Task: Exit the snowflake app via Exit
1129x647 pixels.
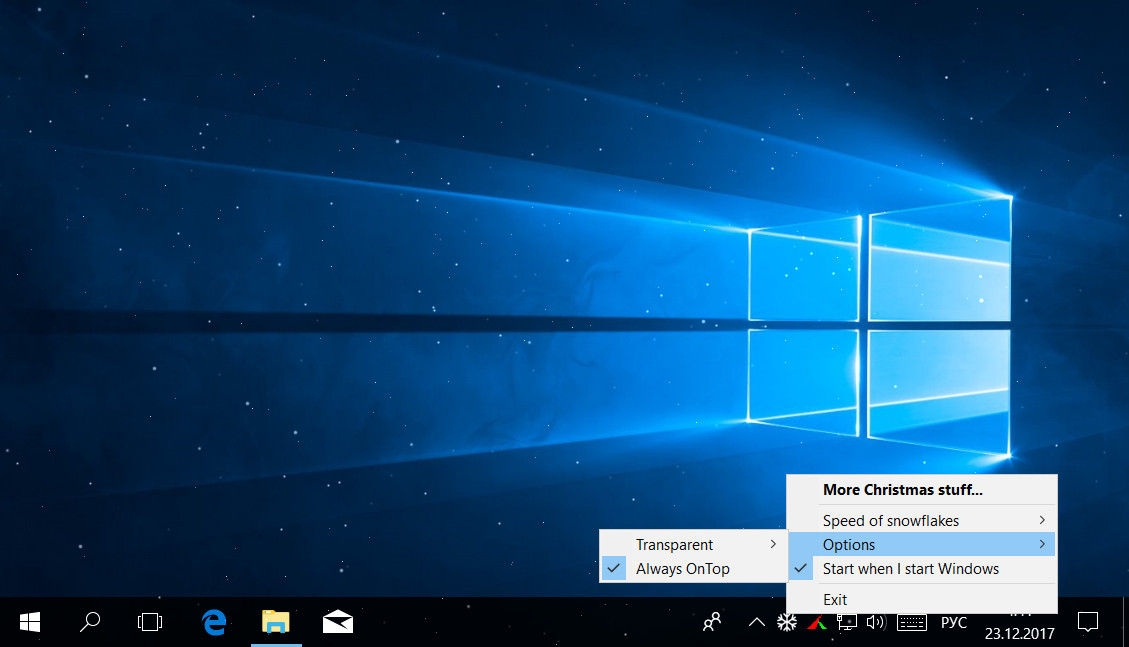Action: tap(922, 600)
